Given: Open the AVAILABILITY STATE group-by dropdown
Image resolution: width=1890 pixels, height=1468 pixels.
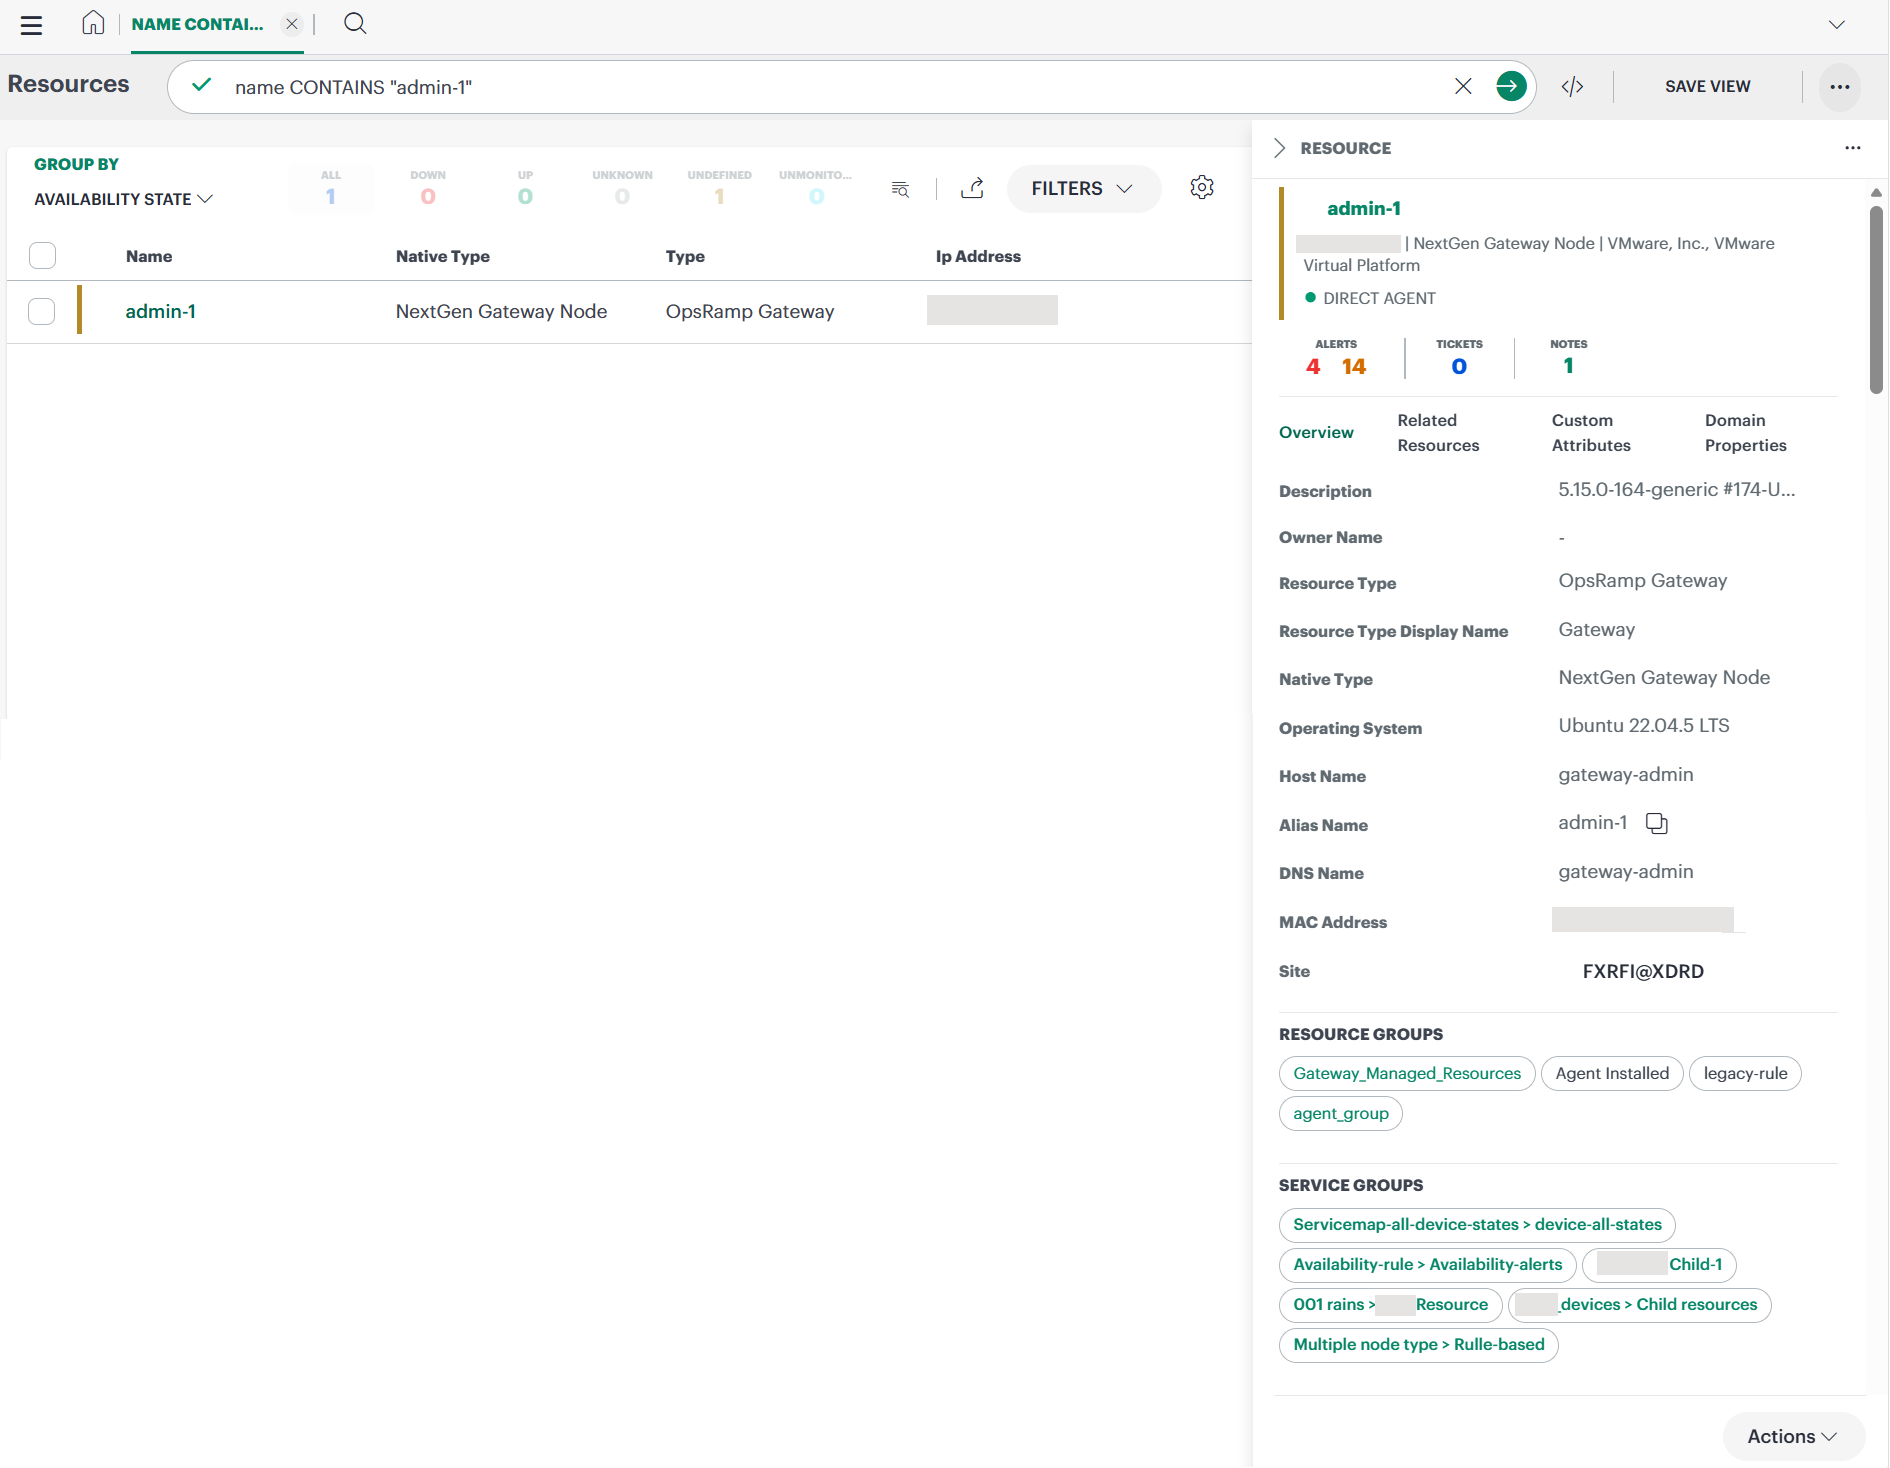Looking at the screenshot, I should [x=124, y=199].
